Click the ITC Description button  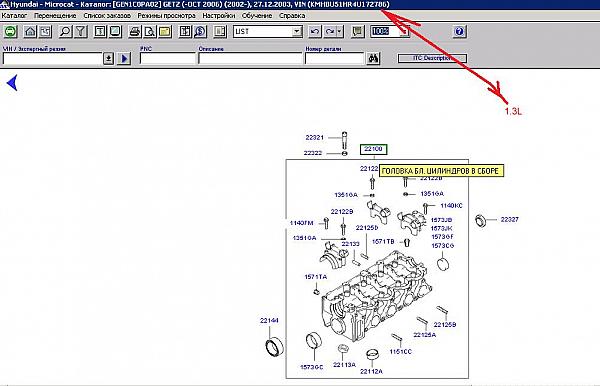432,58
